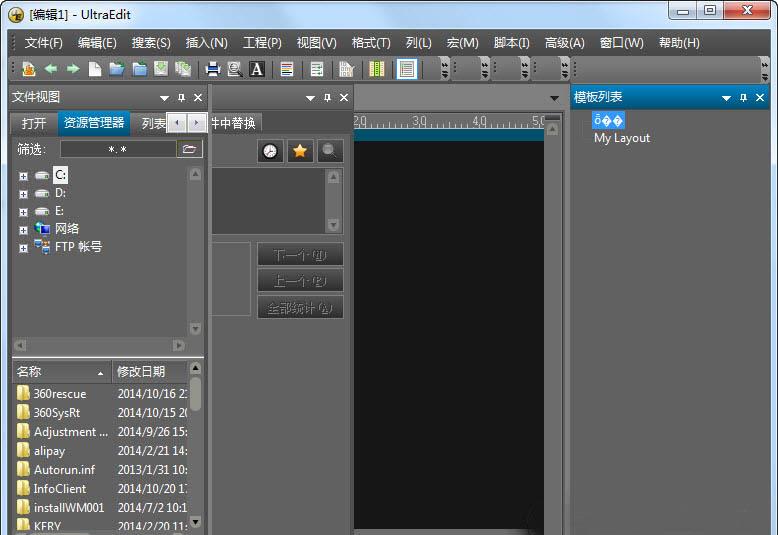Toggle hex edit mode icon
The width and height of the screenshot is (778, 535).
pyautogui.click(x=346, y=69)
